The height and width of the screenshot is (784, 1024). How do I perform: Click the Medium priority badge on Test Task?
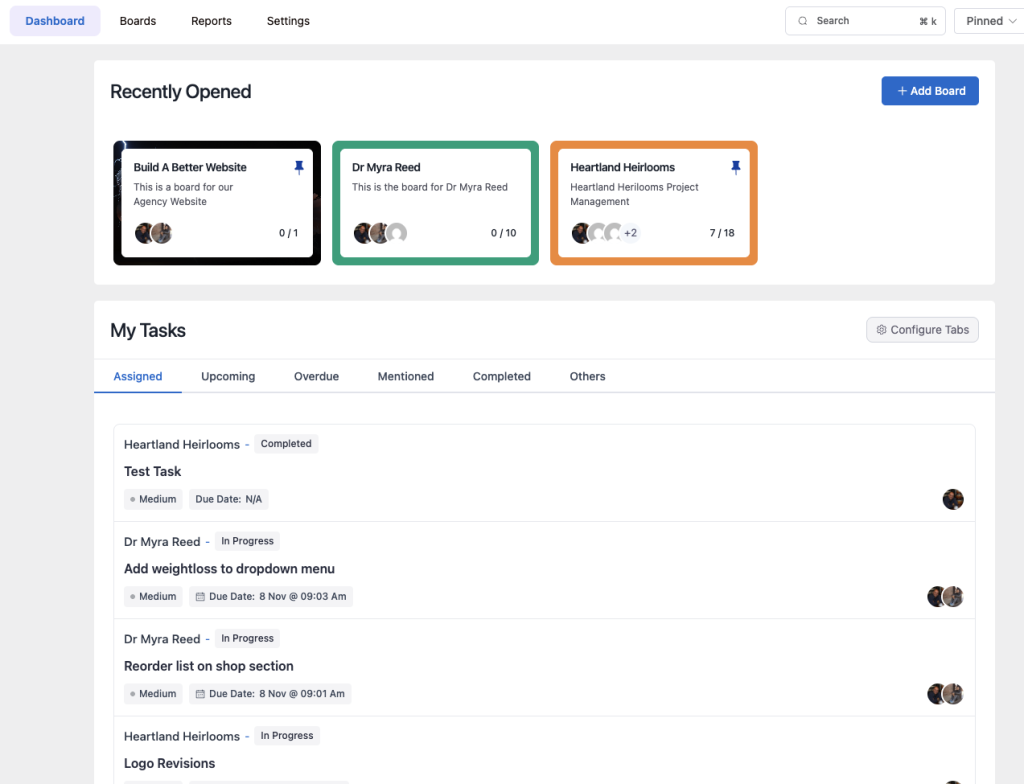point(153,499)
